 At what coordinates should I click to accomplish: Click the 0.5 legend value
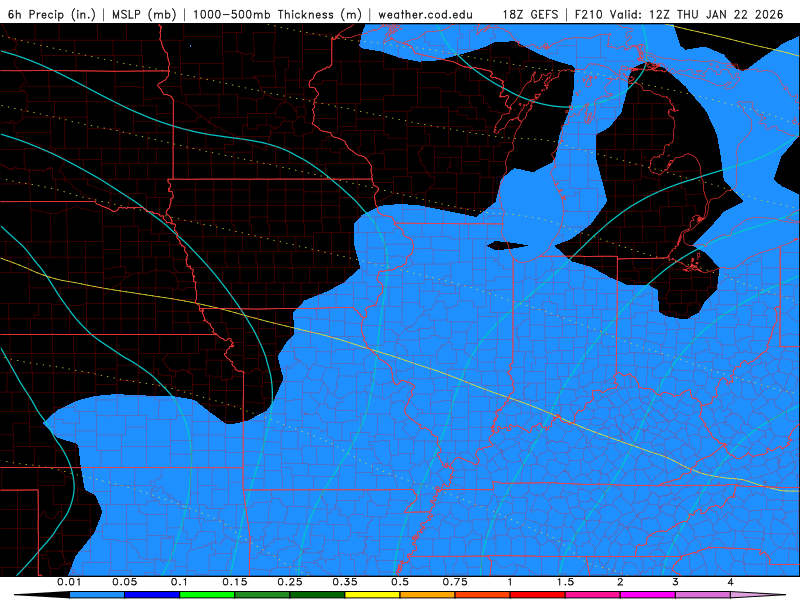click(400, 582)
